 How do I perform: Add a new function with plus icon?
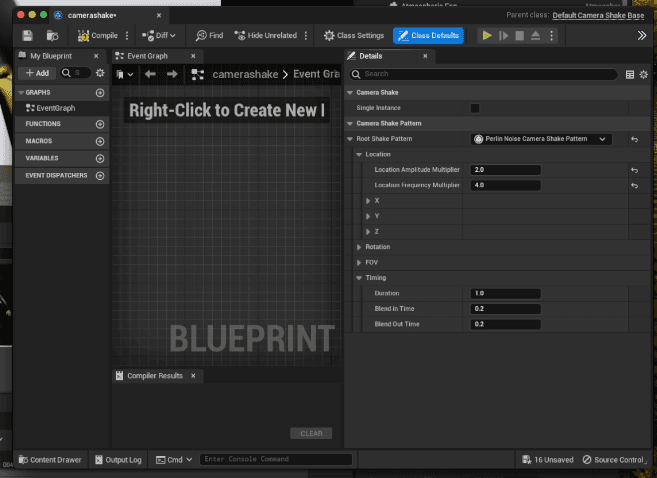(99, 124)
